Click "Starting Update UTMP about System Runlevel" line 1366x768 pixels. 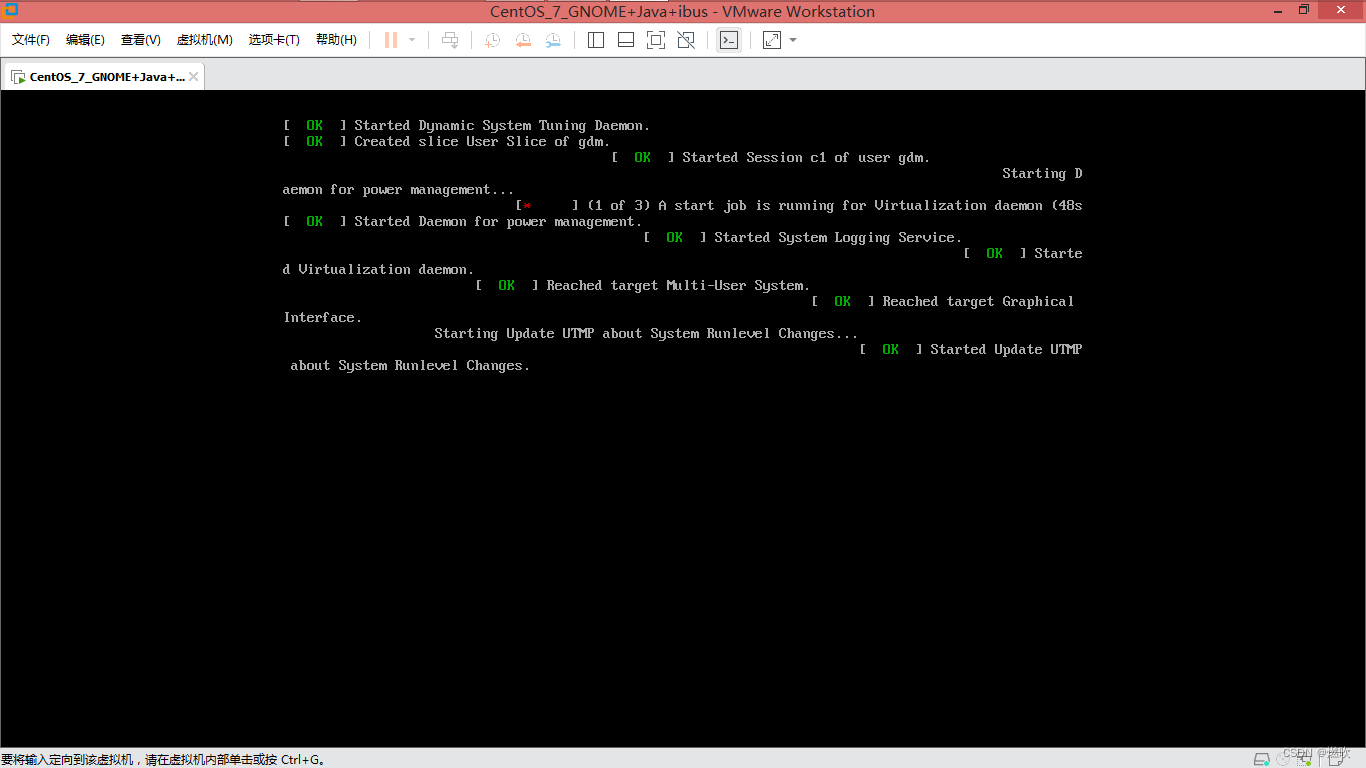point(646,334)
